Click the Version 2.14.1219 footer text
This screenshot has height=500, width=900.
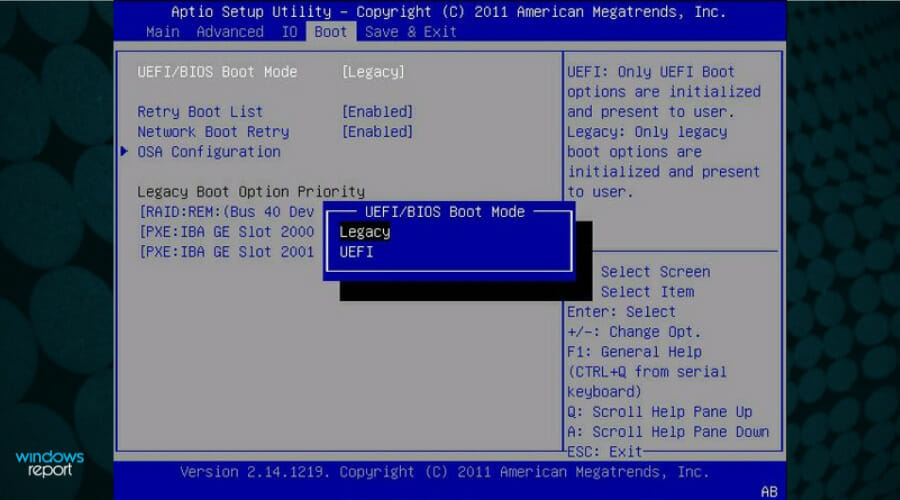(444, 472)
